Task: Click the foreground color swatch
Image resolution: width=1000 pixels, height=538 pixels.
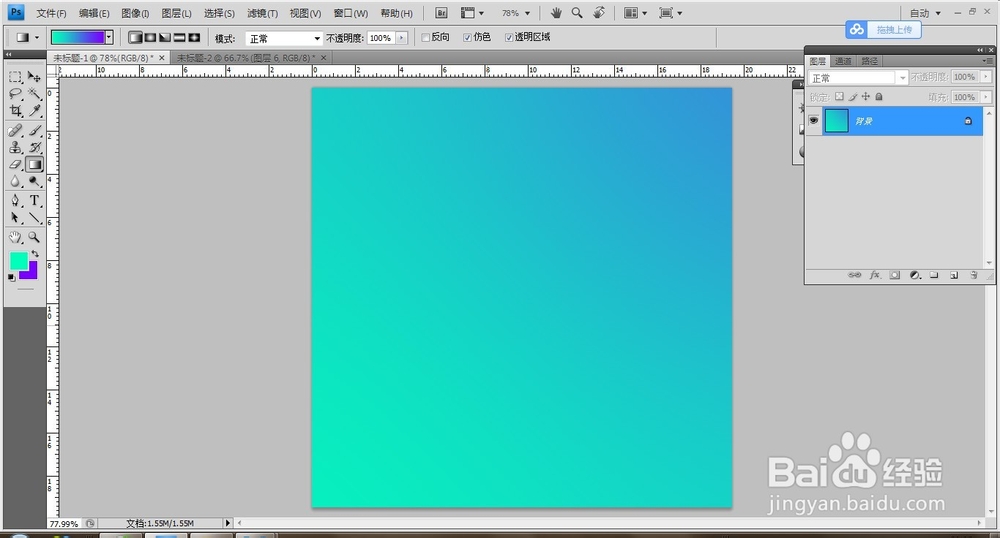Action: 18,261
